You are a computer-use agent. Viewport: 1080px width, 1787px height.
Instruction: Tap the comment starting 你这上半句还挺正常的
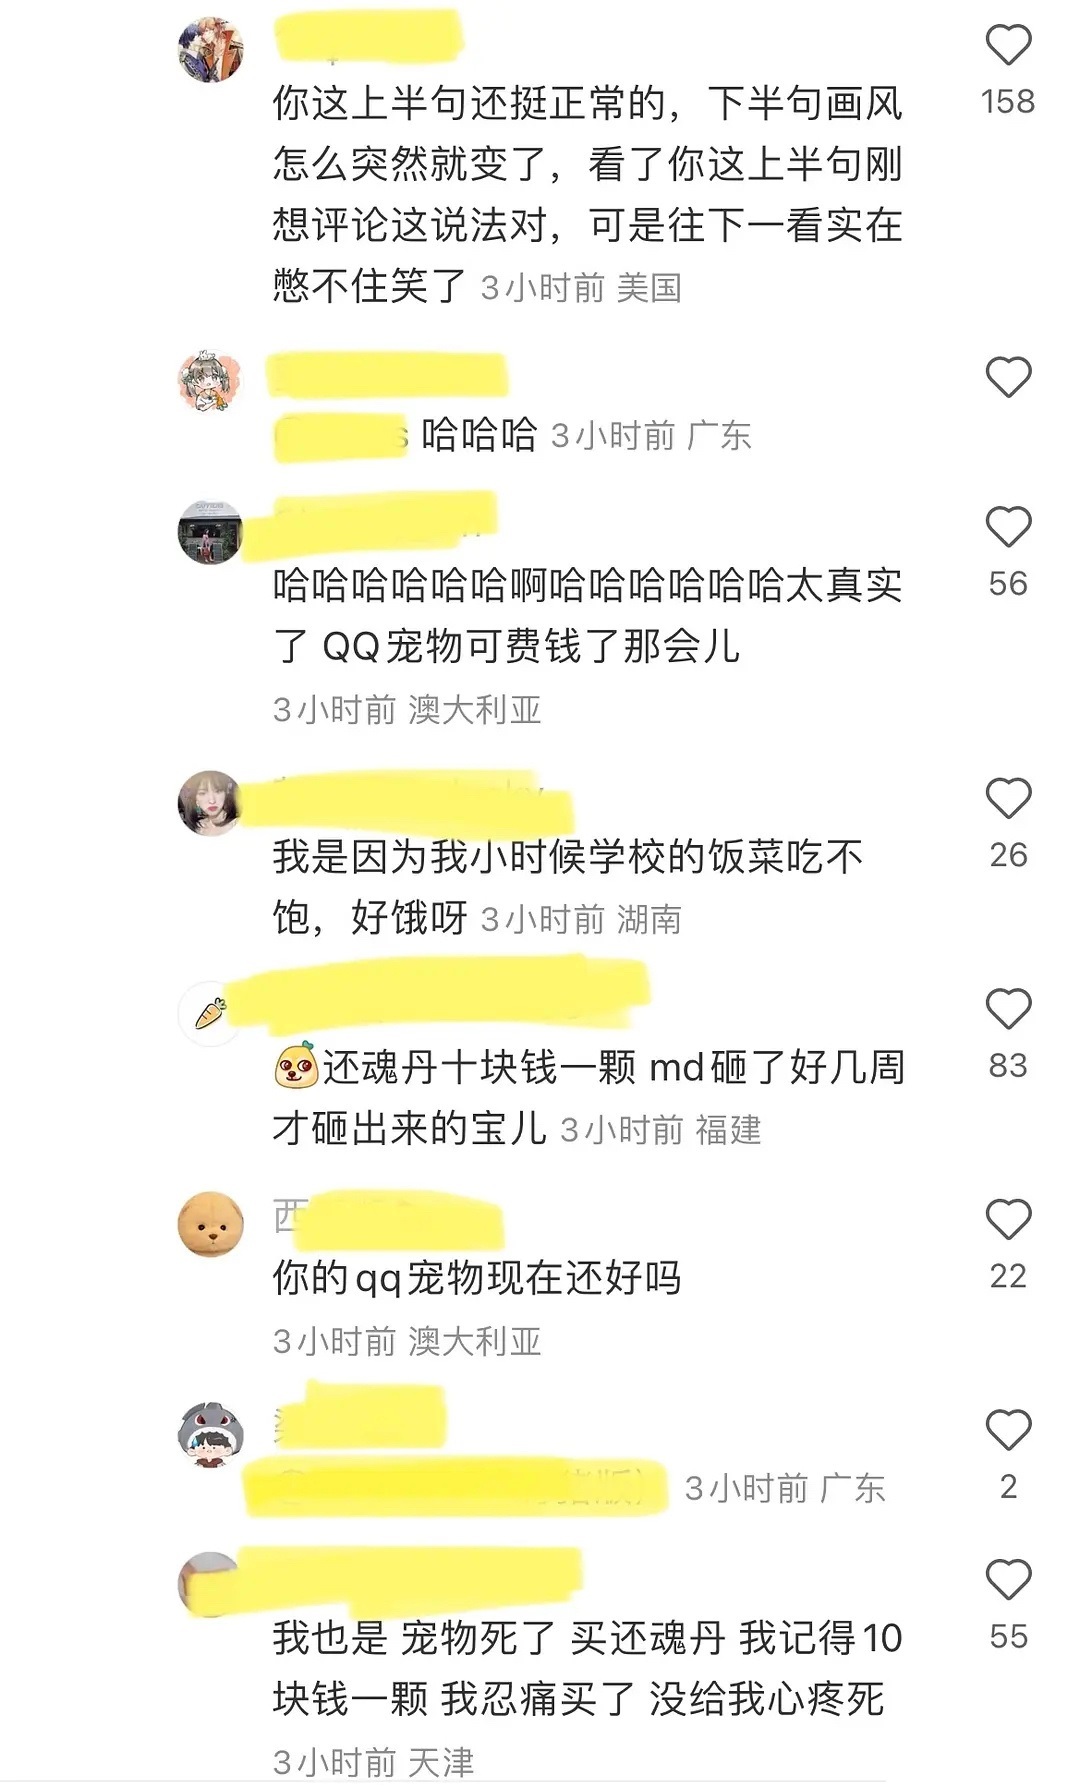pyautogui.click(x=588, y=195)
